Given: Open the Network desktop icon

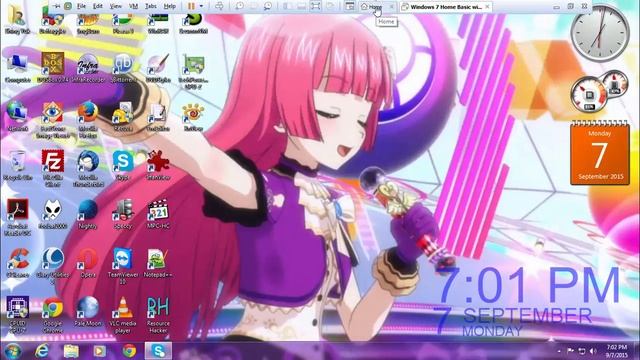Looking at the screenshot, I should pos(17,117).
